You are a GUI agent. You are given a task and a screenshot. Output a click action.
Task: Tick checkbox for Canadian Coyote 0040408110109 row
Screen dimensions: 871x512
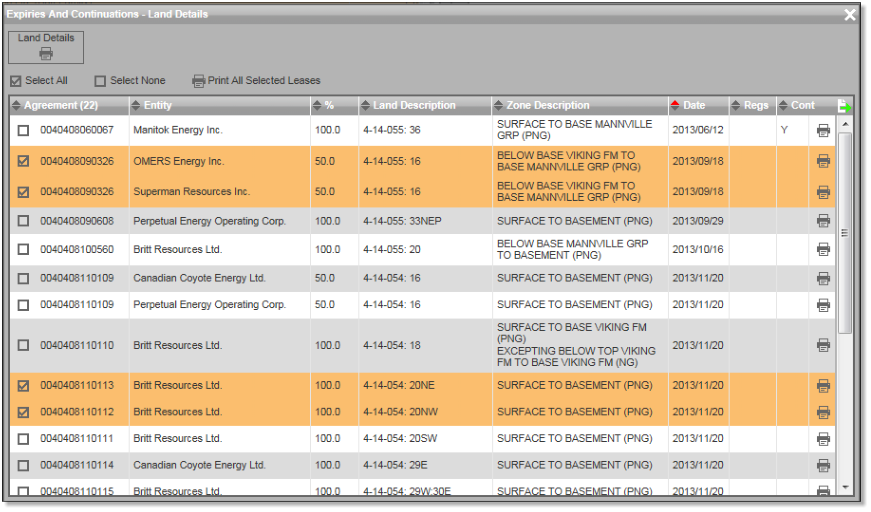pos(23,278)
